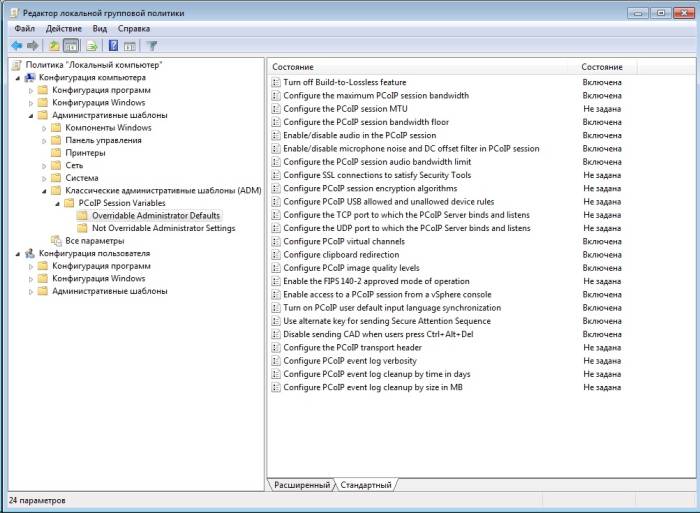This screenshot has width=700, height=513.
Task: Select Configure PCoIP event log cleanup by size in MB
Action: [373, 388]
